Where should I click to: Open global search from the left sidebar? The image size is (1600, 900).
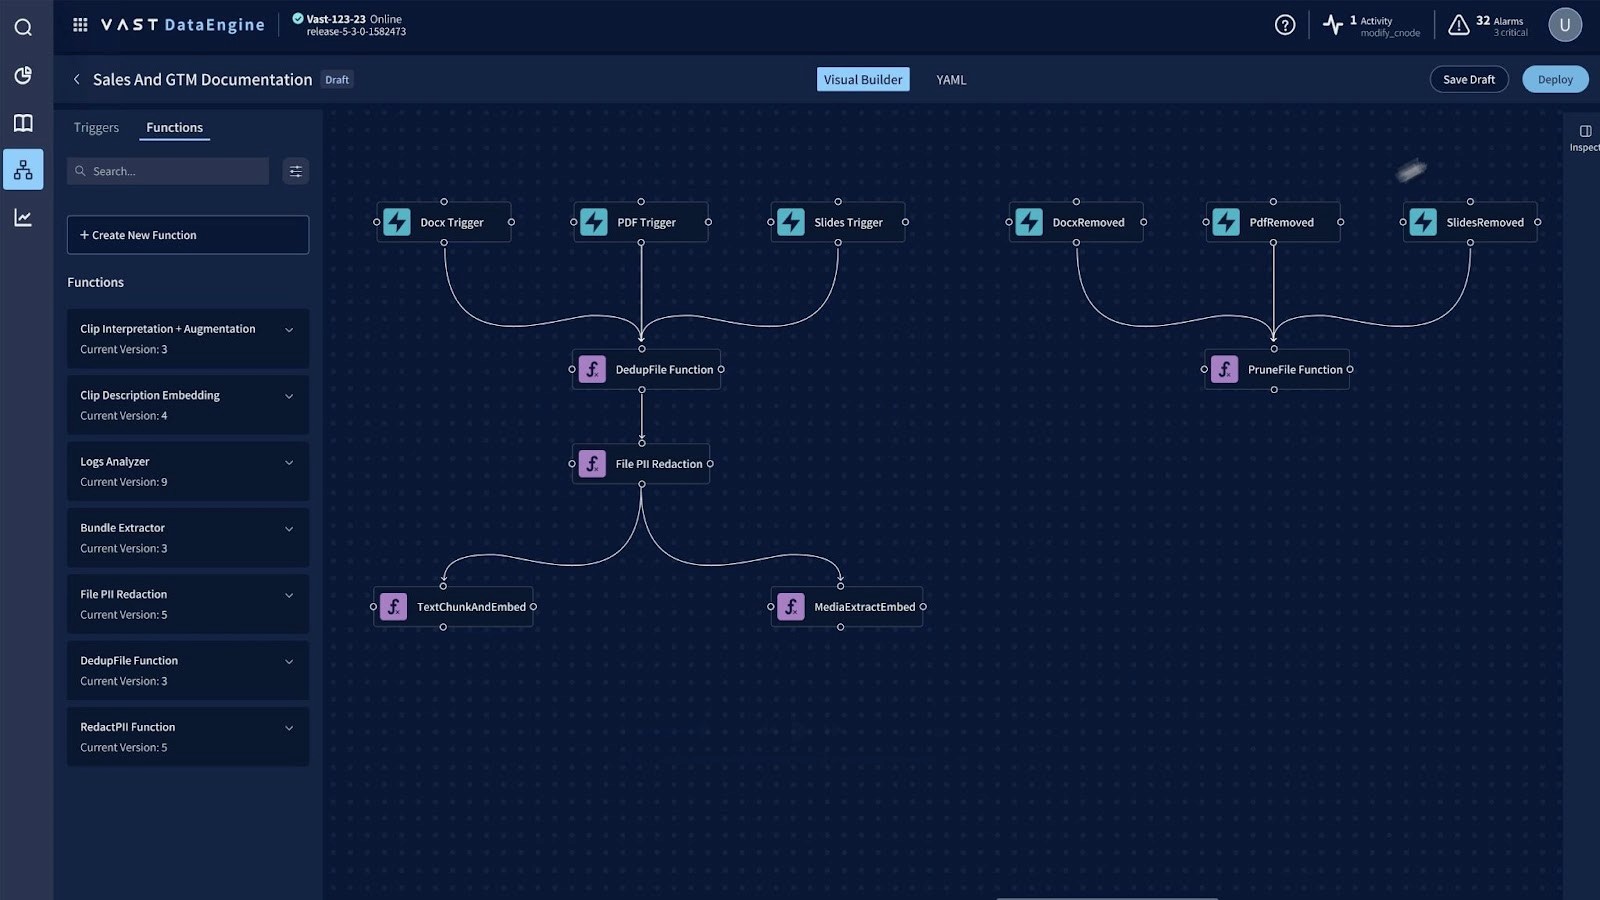click(x=23, y=27)
